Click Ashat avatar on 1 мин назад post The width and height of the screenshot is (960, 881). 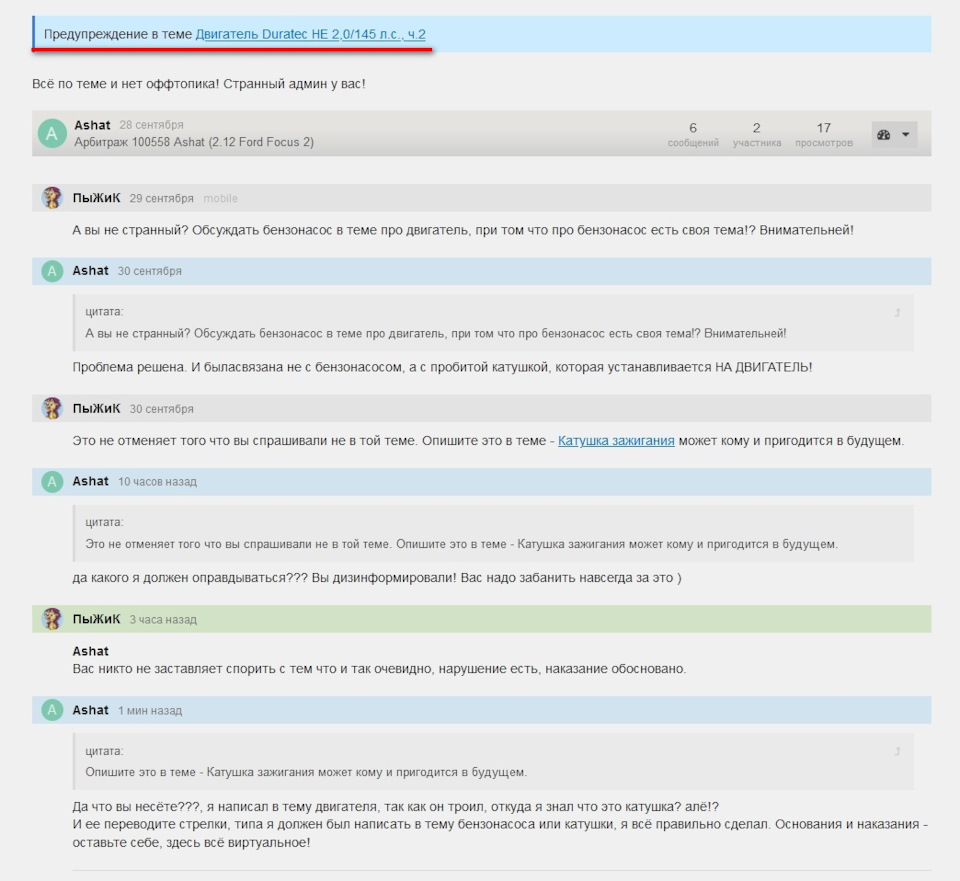(52, 710)
